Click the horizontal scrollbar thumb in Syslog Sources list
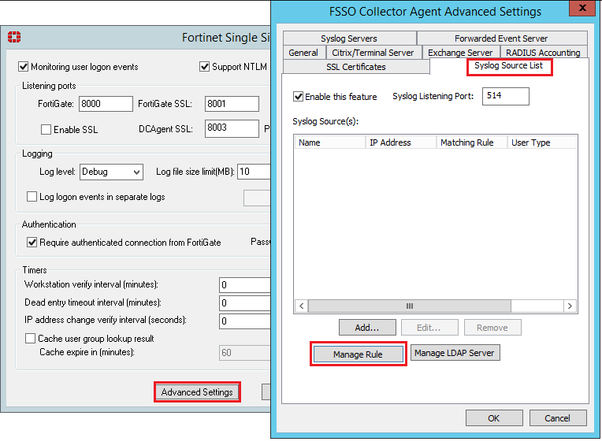This screenshot has width=602, height=441. [x=410, y=306]
